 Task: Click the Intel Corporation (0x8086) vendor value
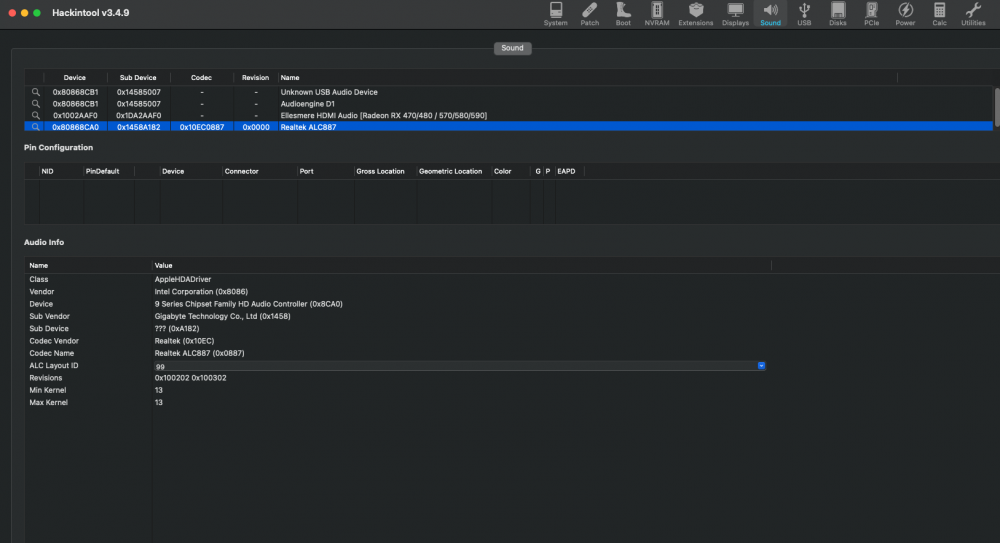tap(201, 292)
